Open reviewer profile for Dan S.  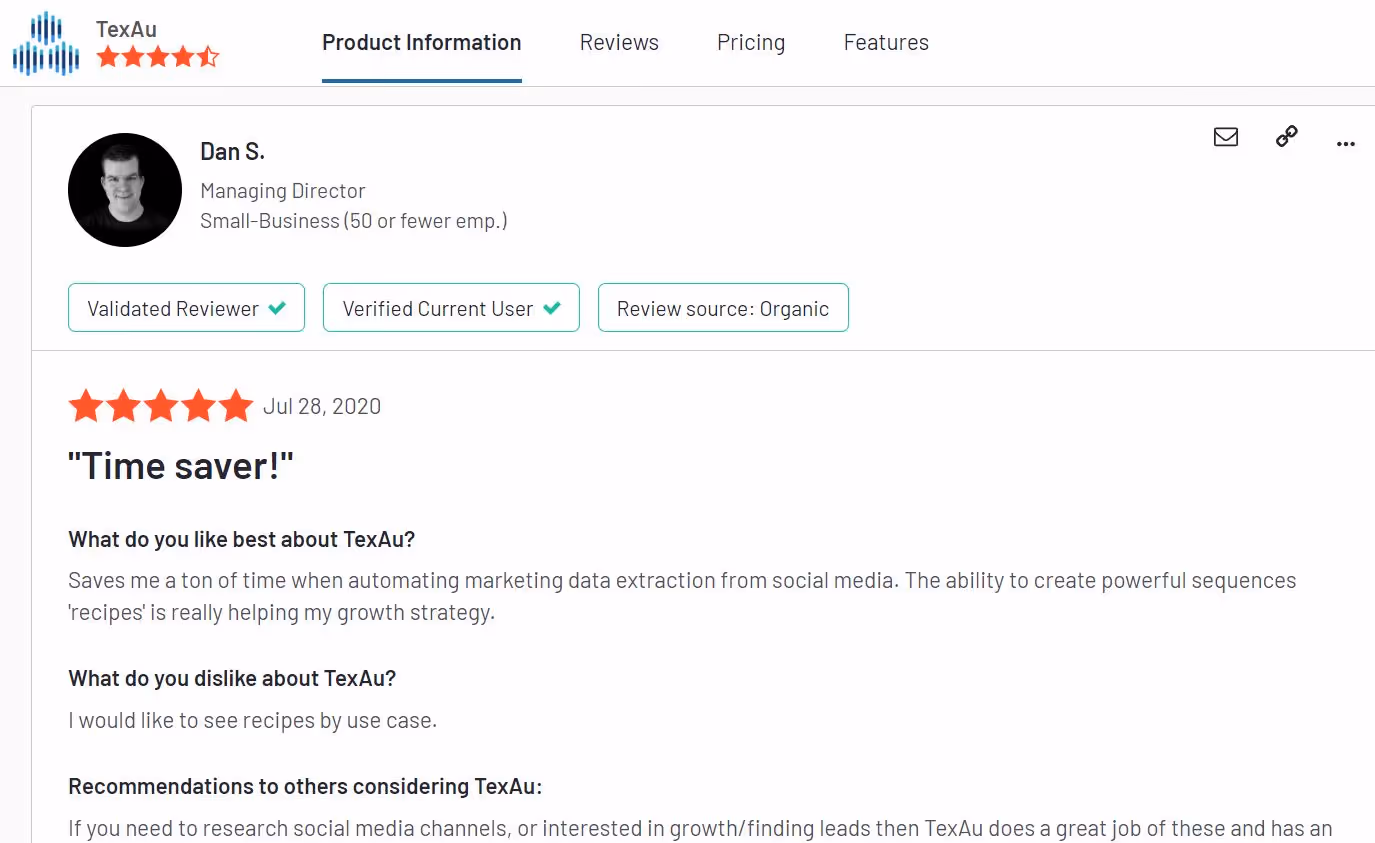coord(232,151)
